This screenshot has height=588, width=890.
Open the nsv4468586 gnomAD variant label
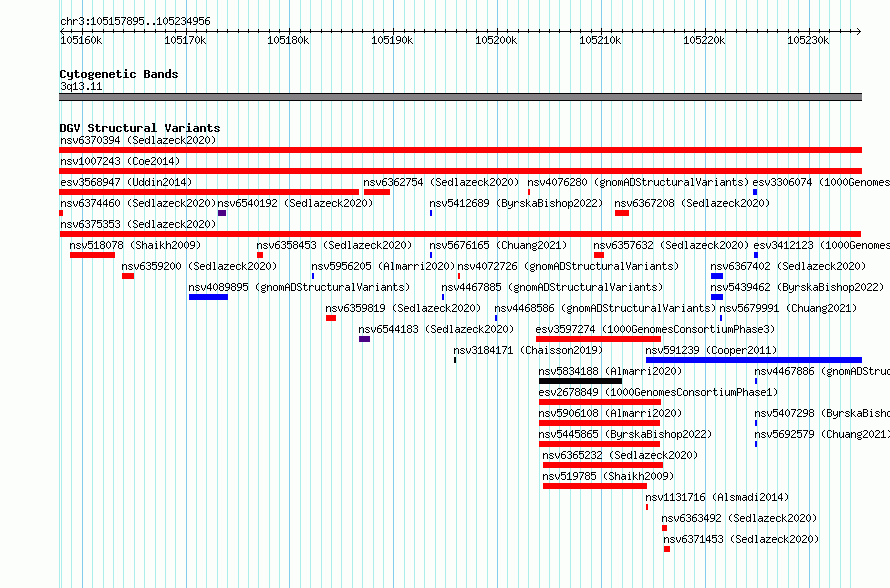coord(605,308)
